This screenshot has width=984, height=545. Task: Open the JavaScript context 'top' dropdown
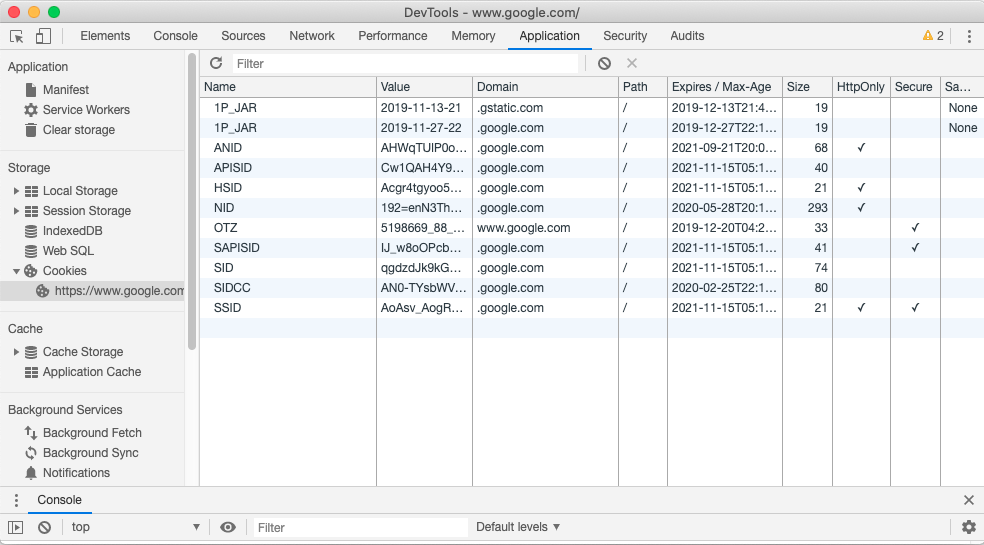135,527
